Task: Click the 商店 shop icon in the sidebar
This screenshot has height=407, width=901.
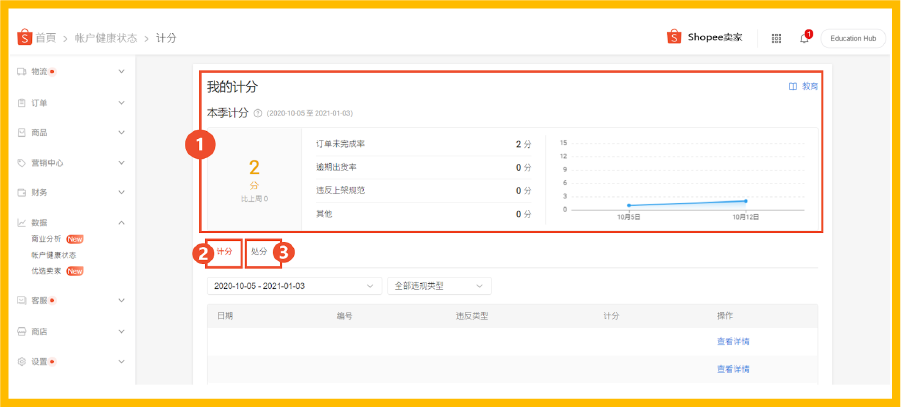Action: [22, 332]
